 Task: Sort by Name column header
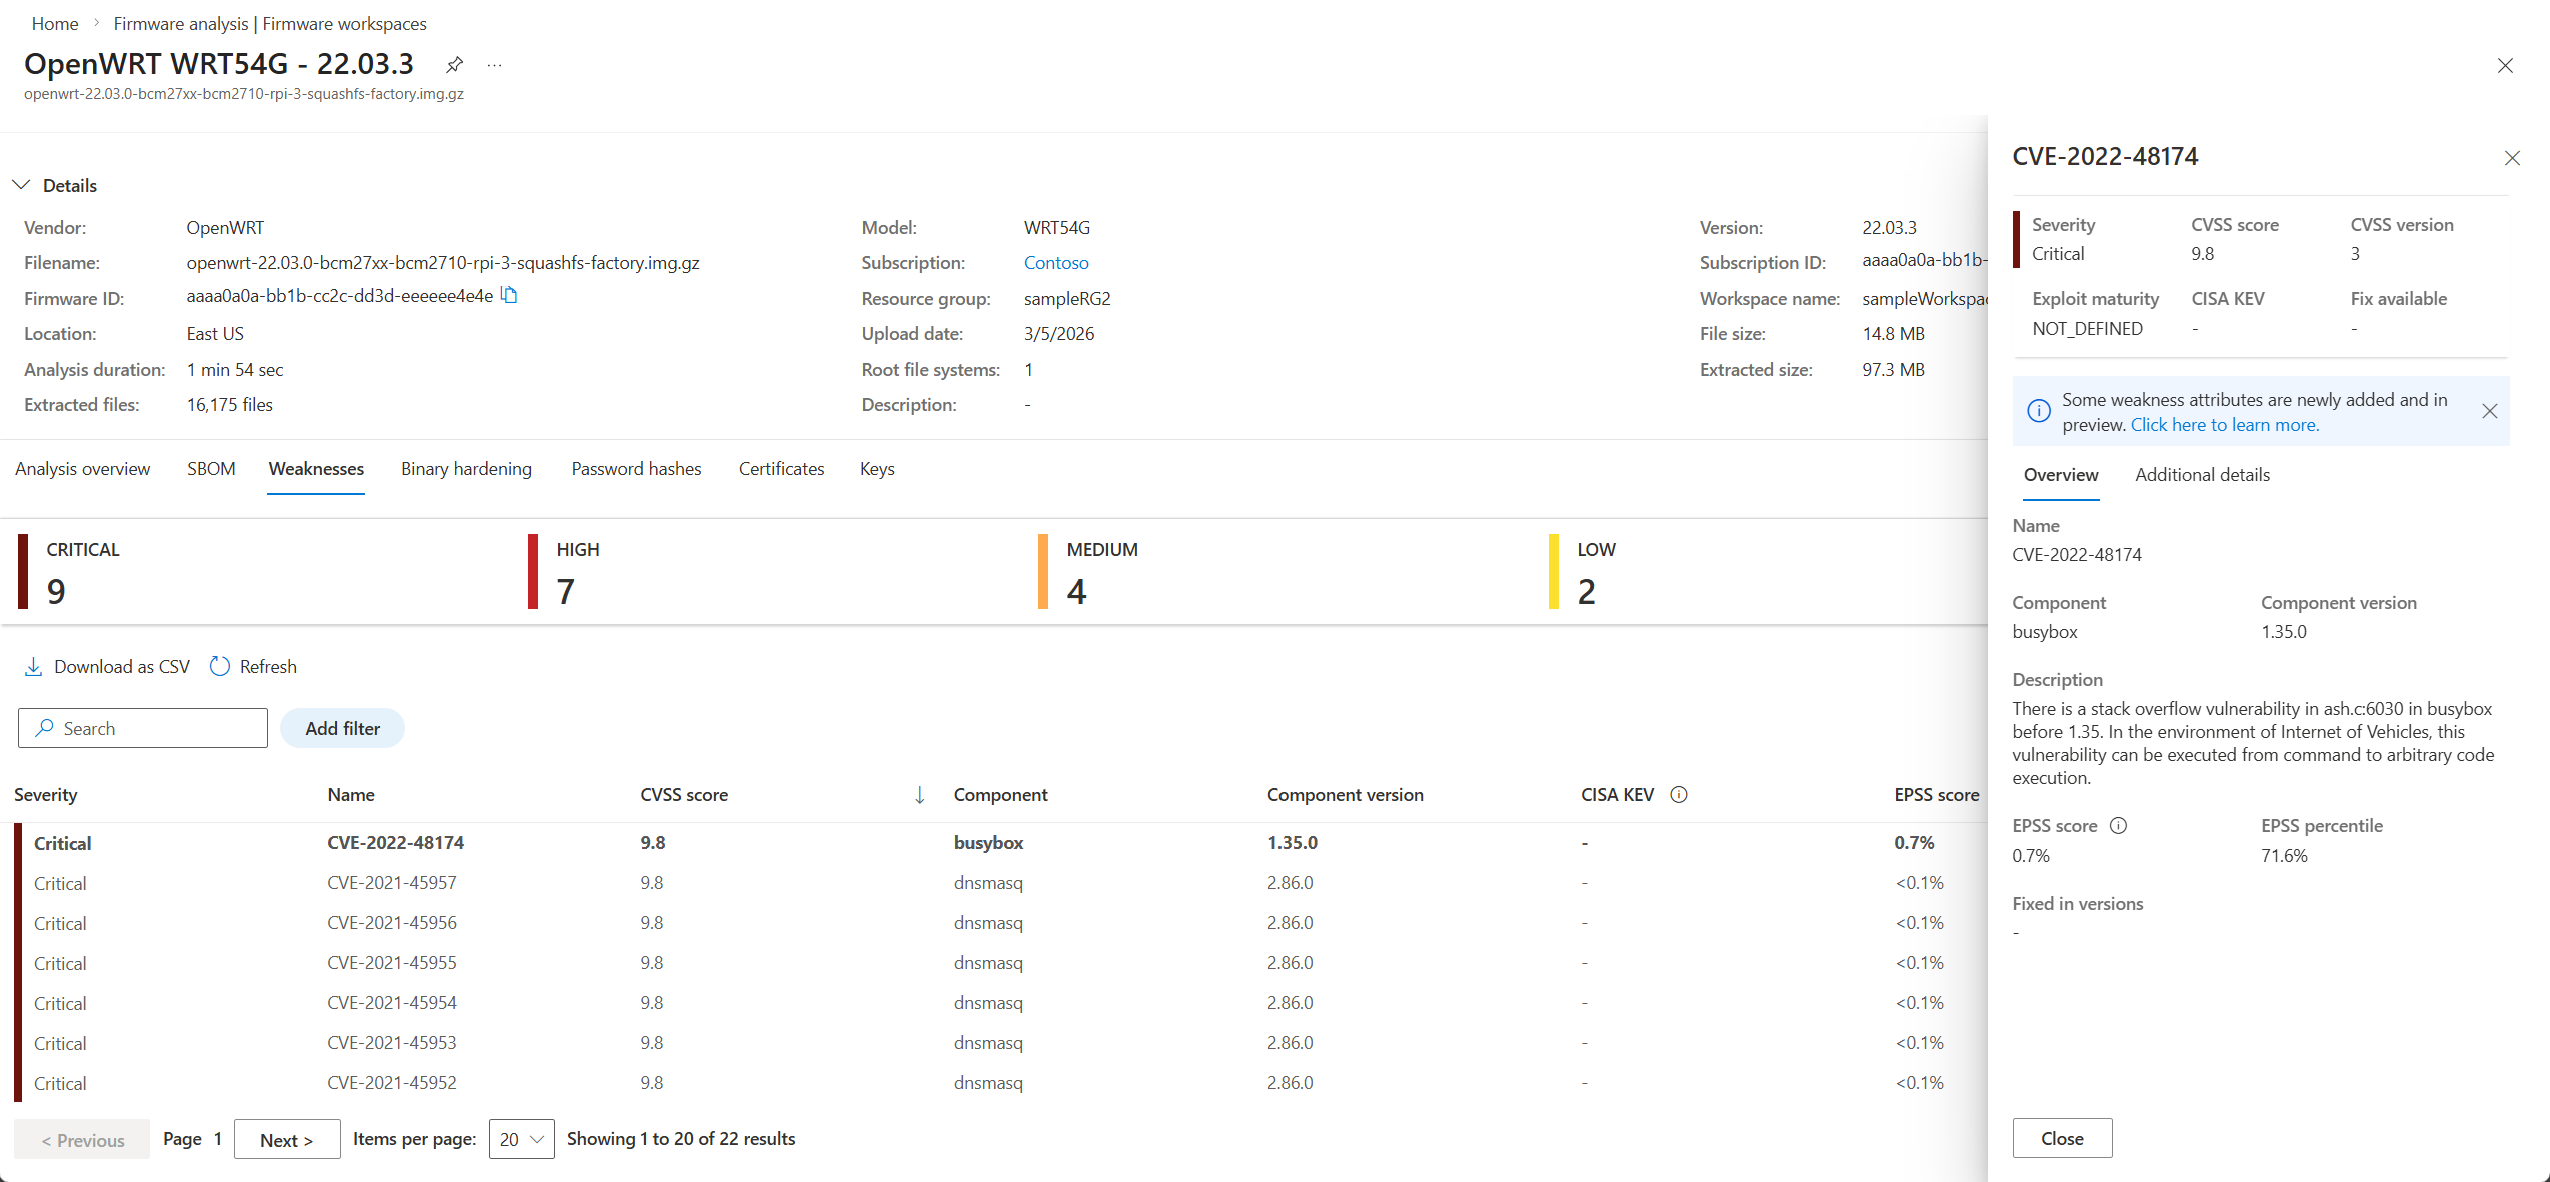(351, 795)
